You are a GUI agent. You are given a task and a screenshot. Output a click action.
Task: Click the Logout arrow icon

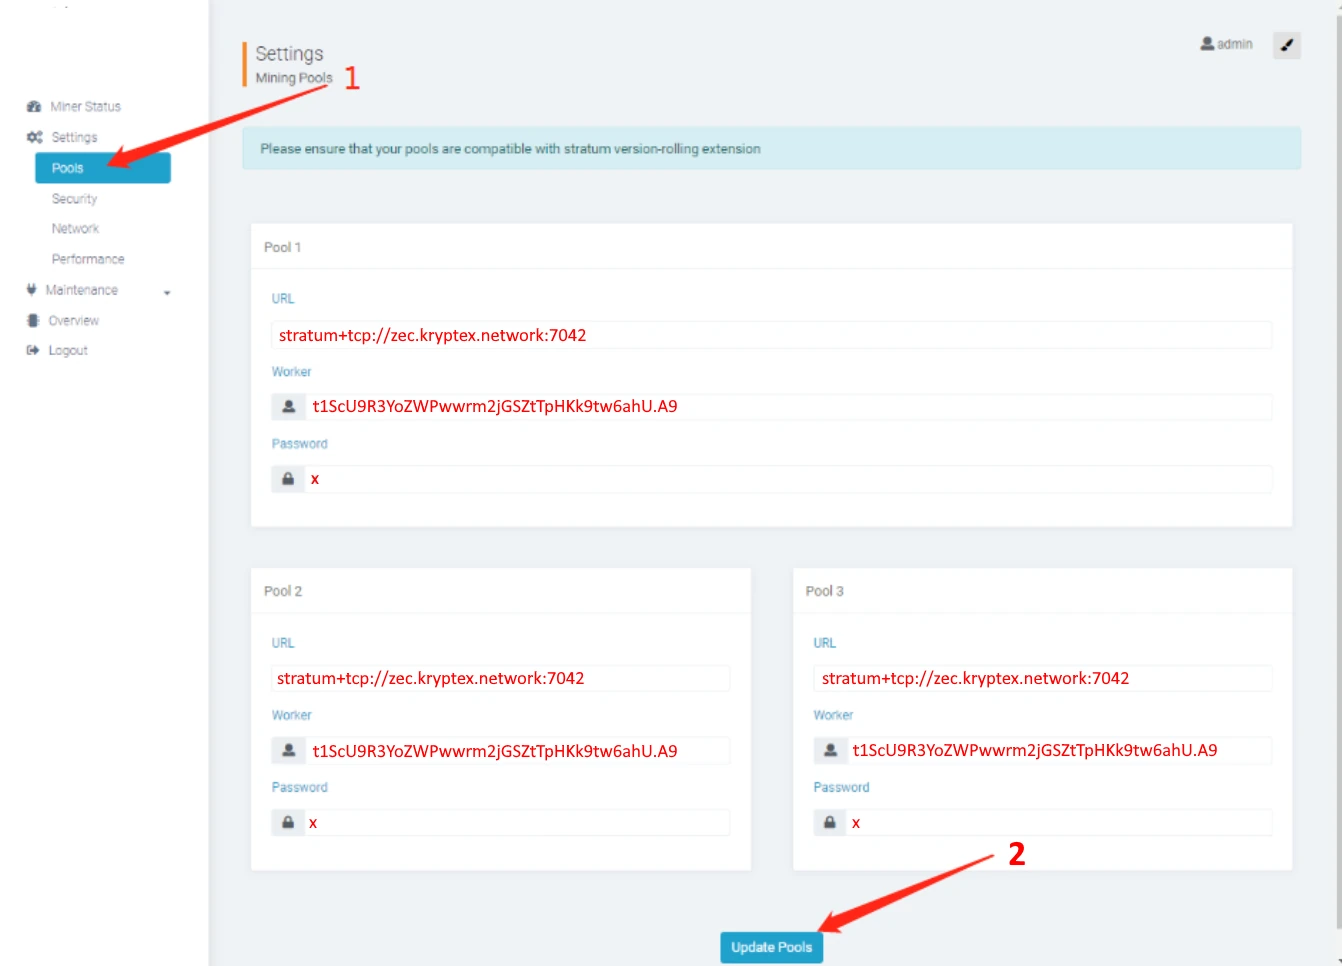click(33, 351)
